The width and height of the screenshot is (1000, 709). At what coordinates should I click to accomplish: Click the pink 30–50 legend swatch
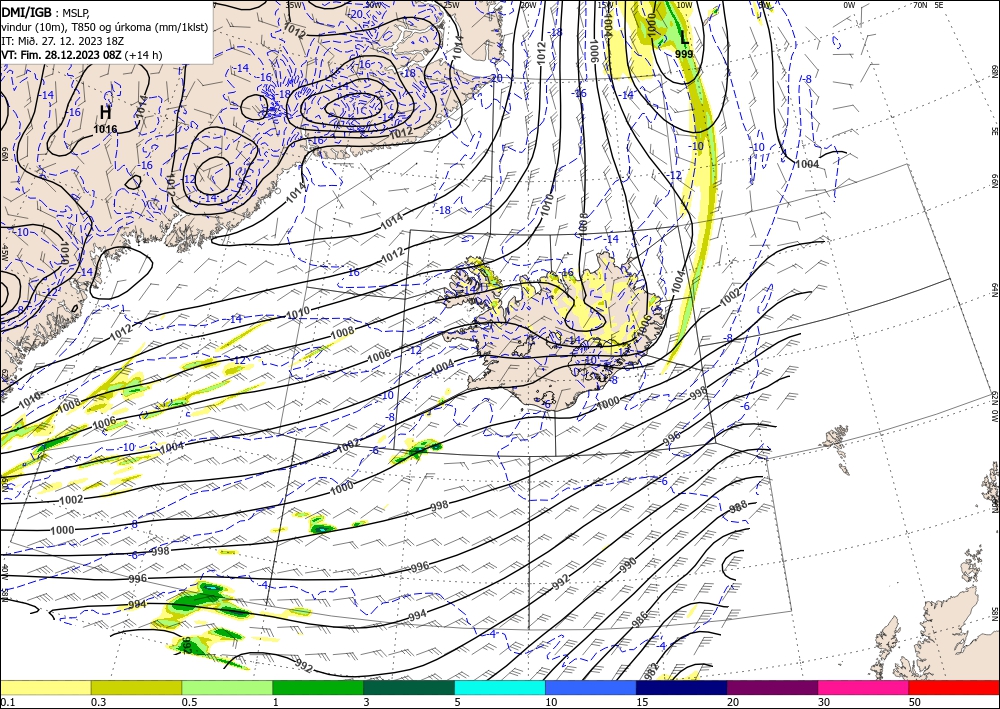coord(864,687)
